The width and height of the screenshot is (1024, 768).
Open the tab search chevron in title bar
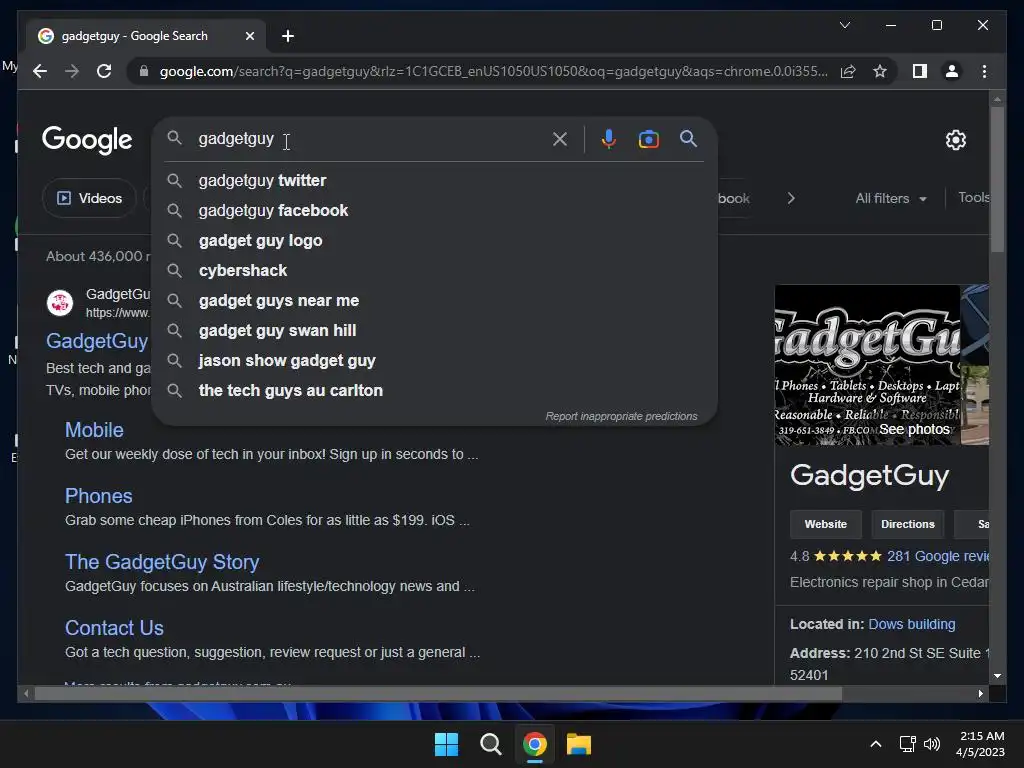844,25
